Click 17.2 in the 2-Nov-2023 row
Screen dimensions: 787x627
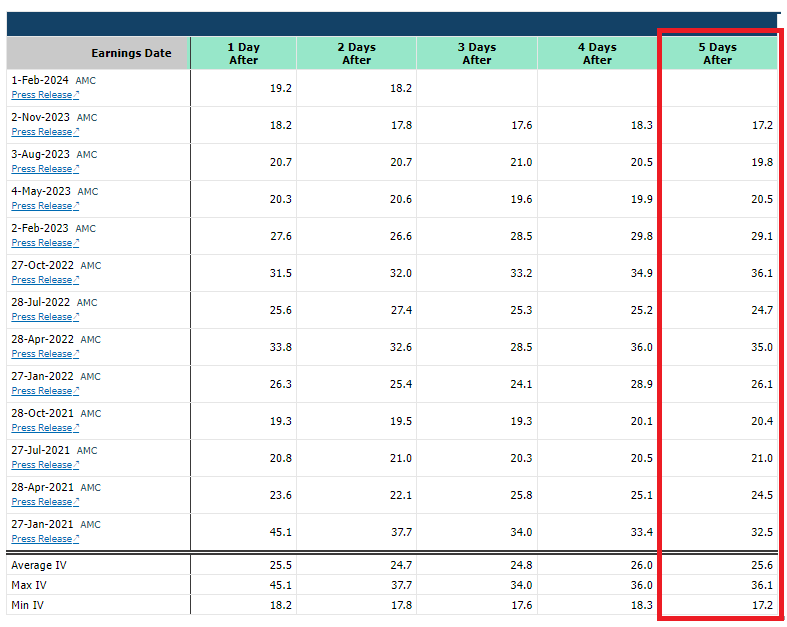click(762, 126)
